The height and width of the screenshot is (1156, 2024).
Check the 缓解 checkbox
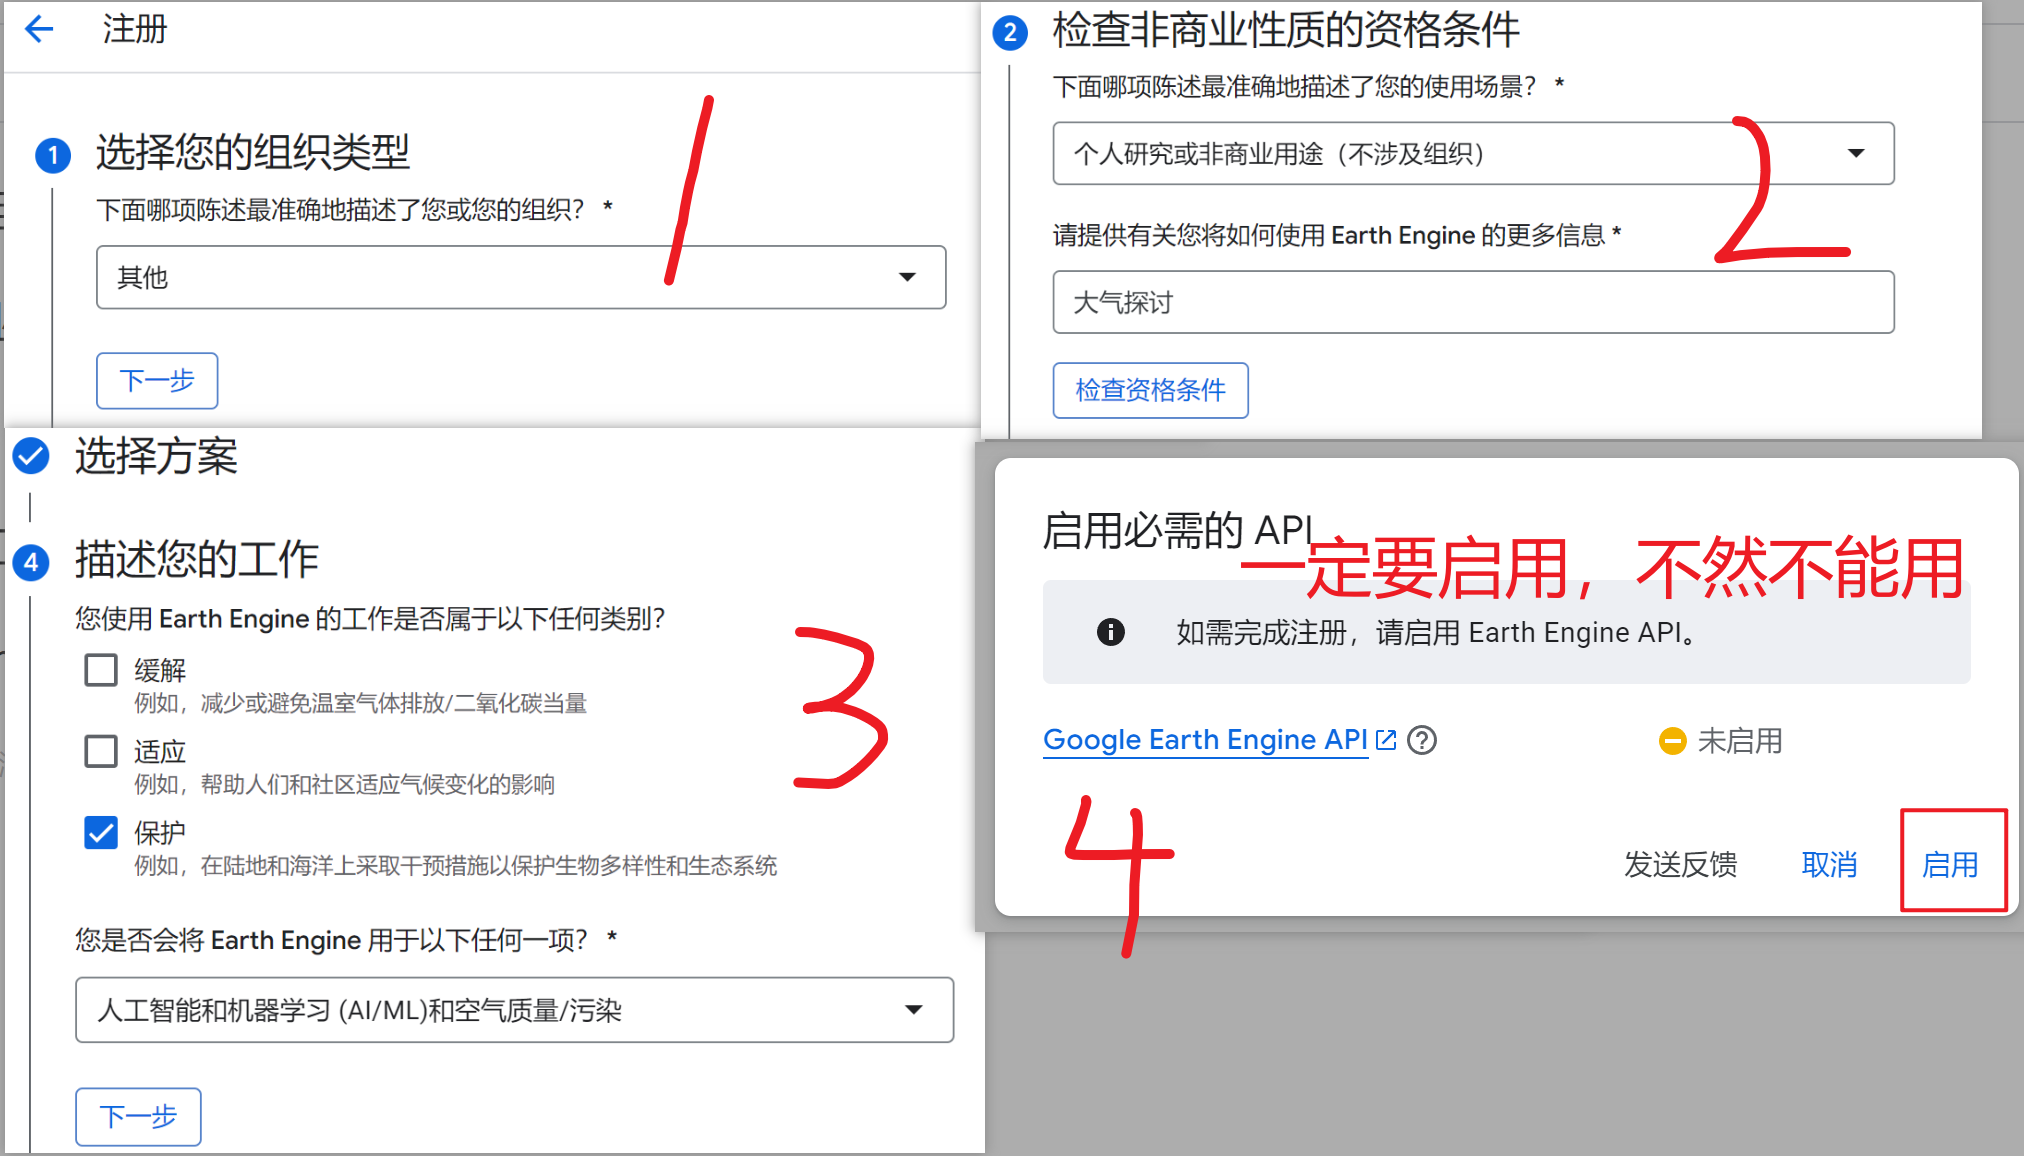[x=101, y=670]
